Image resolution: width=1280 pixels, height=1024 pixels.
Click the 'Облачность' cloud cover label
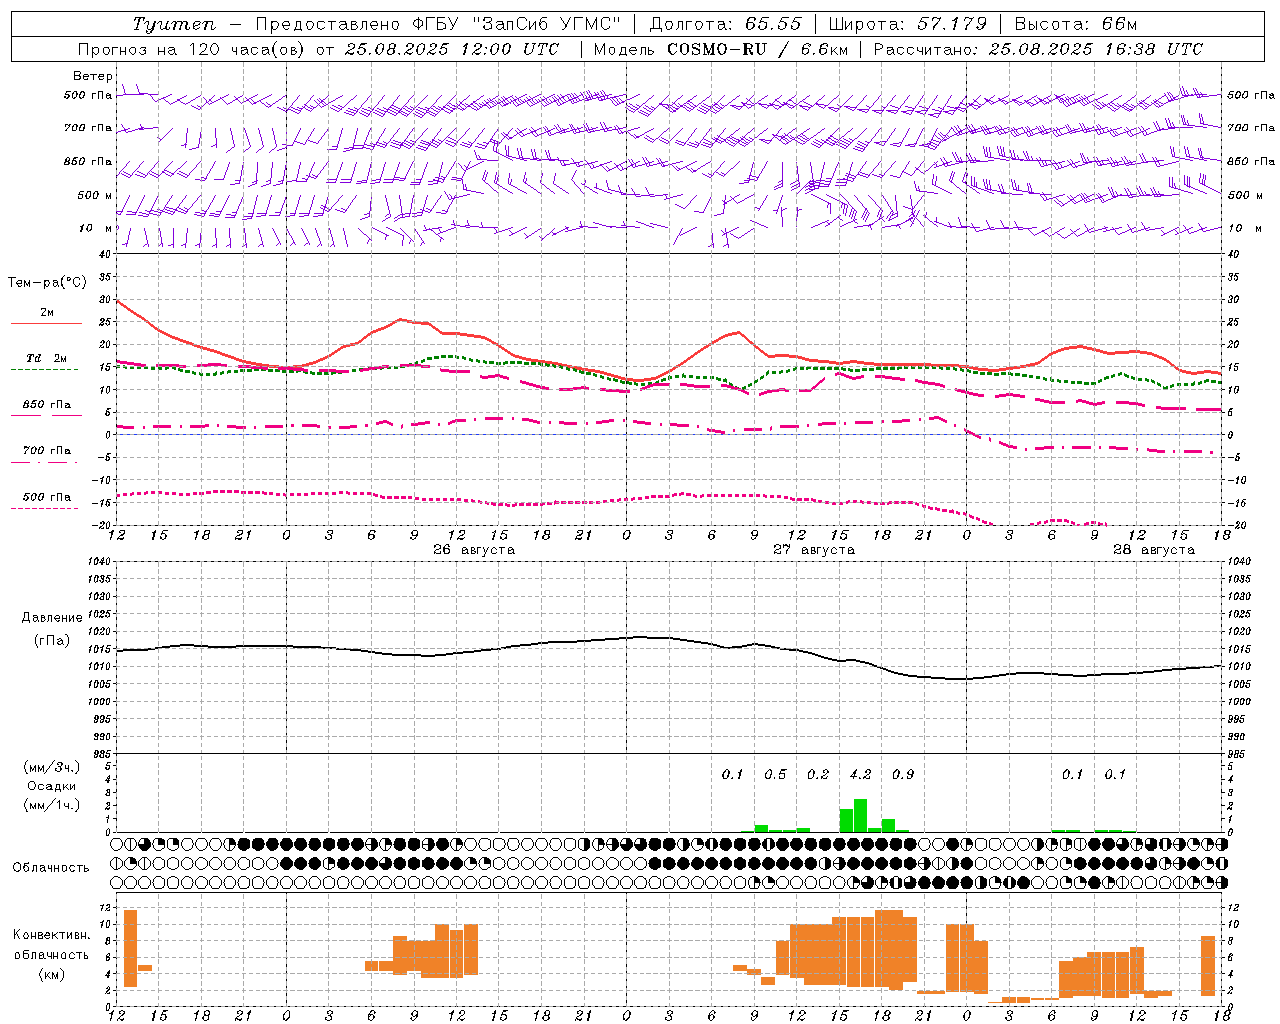[51, 868]
